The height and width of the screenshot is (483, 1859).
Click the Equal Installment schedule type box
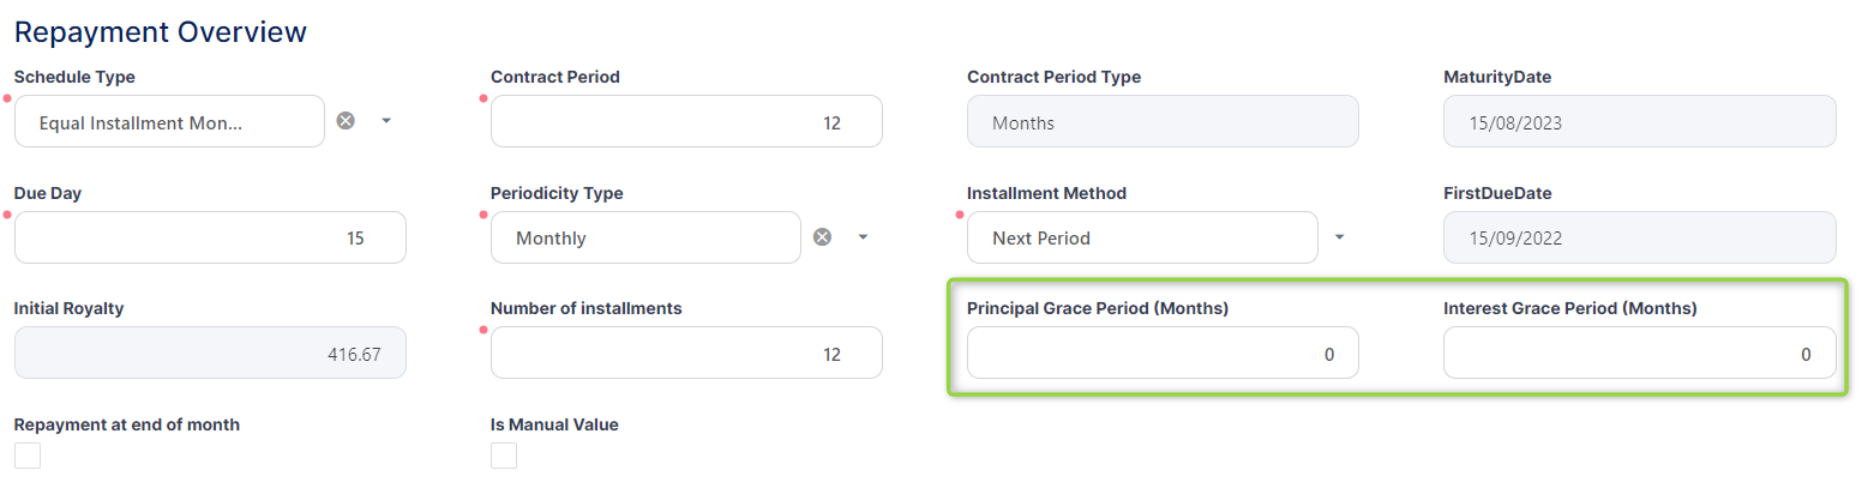click(x=169, y=122)
